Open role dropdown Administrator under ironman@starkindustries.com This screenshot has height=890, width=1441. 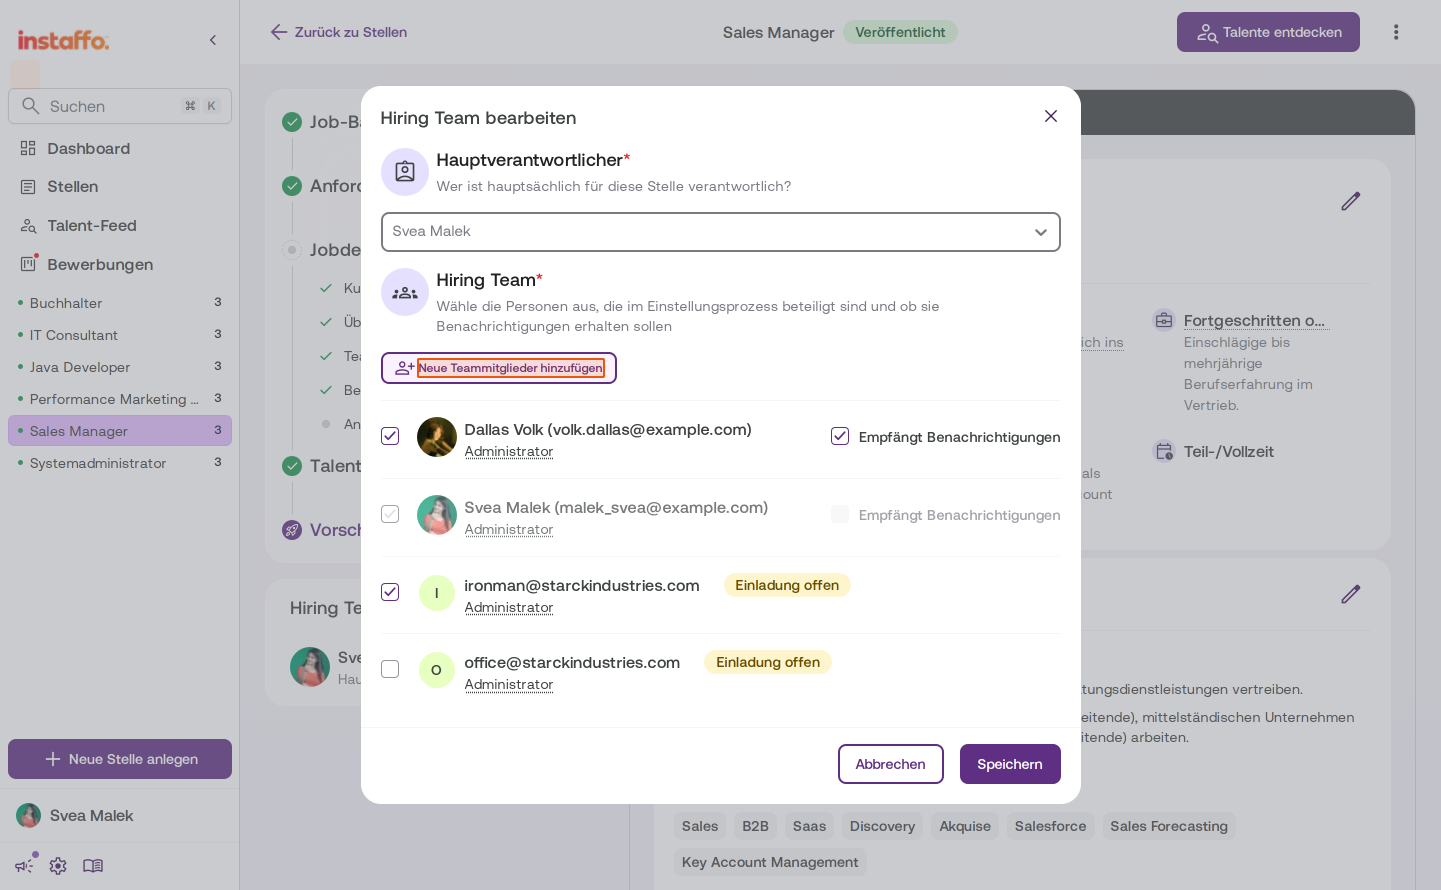point(508,607)
